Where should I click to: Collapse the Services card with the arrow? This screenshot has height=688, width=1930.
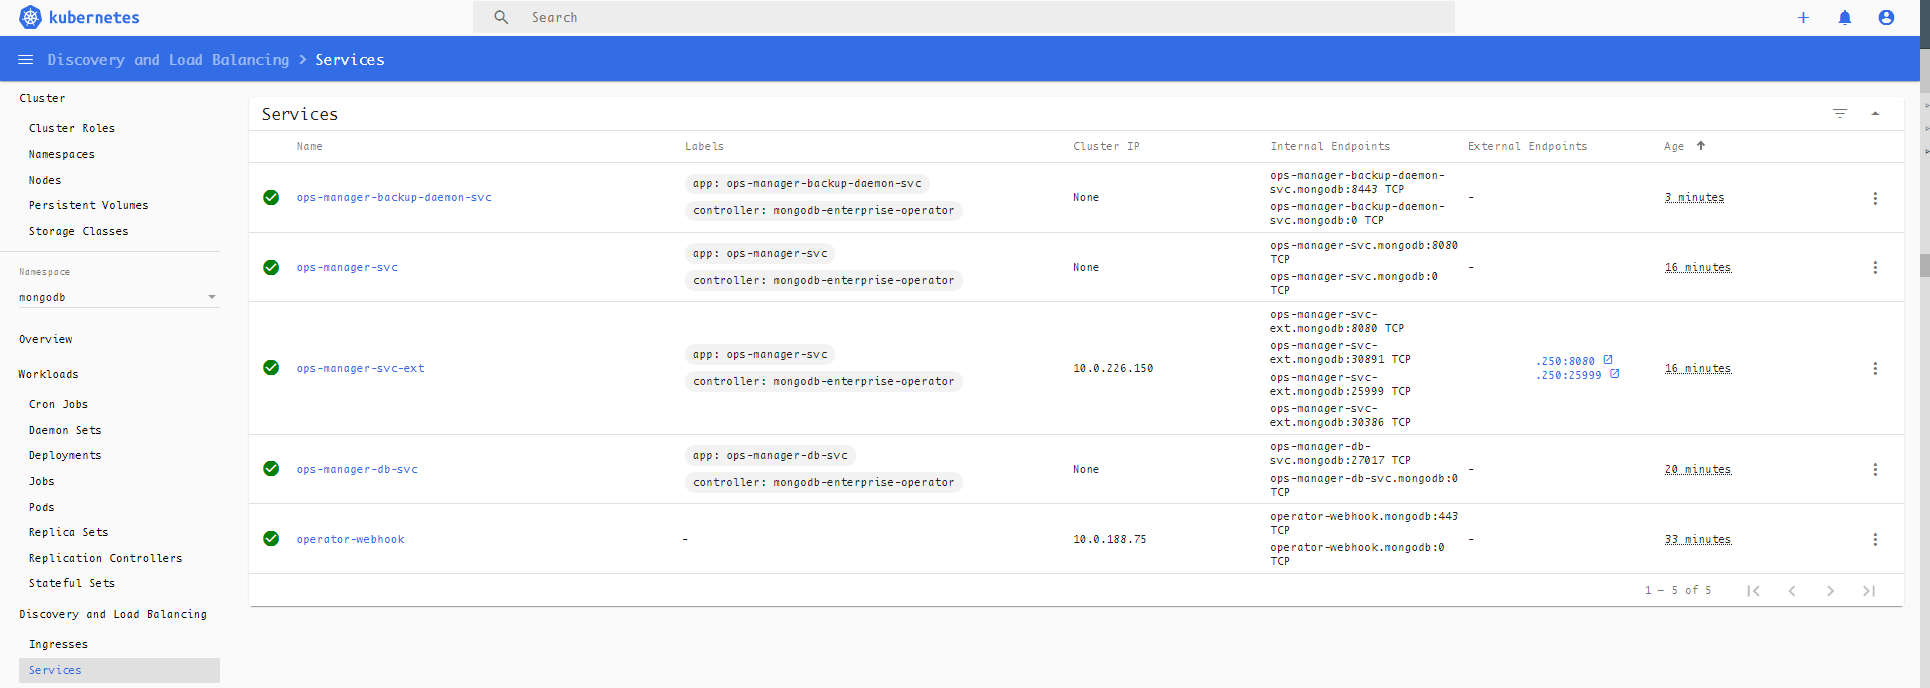point(1875,114)
